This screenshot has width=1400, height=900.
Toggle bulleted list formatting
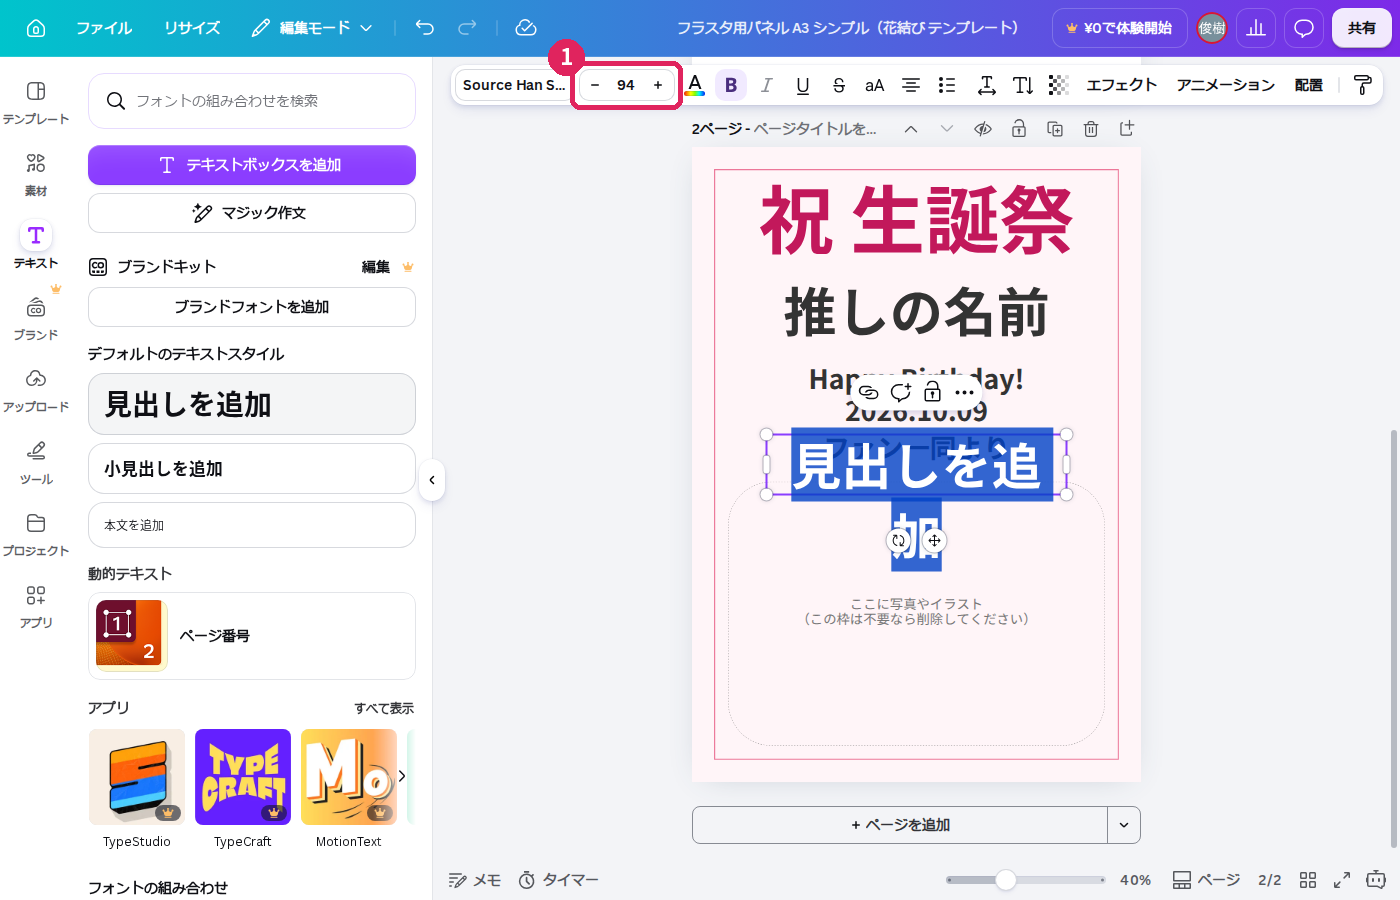pos(947,85)
